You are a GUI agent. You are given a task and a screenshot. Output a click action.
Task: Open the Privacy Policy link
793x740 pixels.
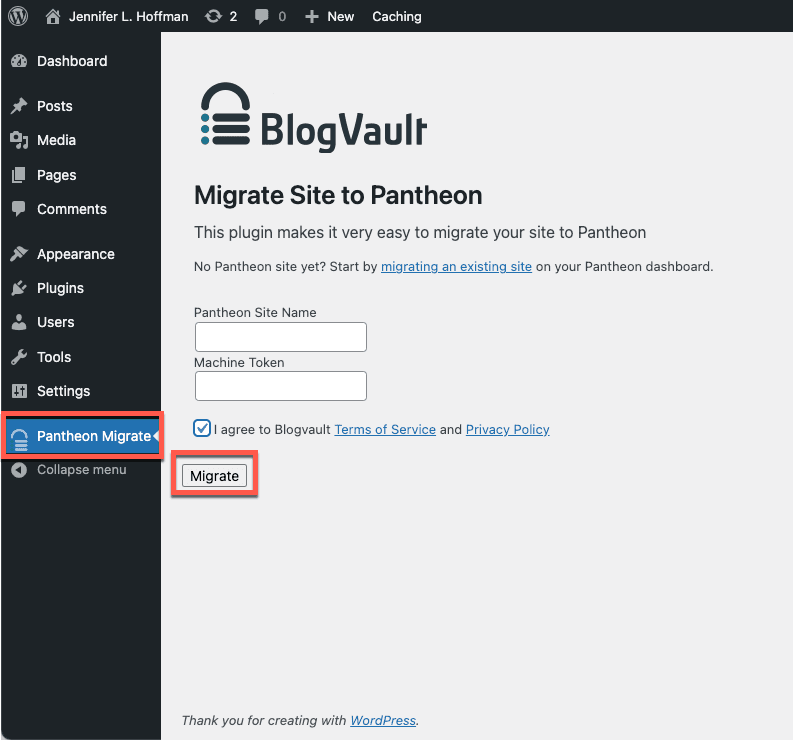[507, 429]
